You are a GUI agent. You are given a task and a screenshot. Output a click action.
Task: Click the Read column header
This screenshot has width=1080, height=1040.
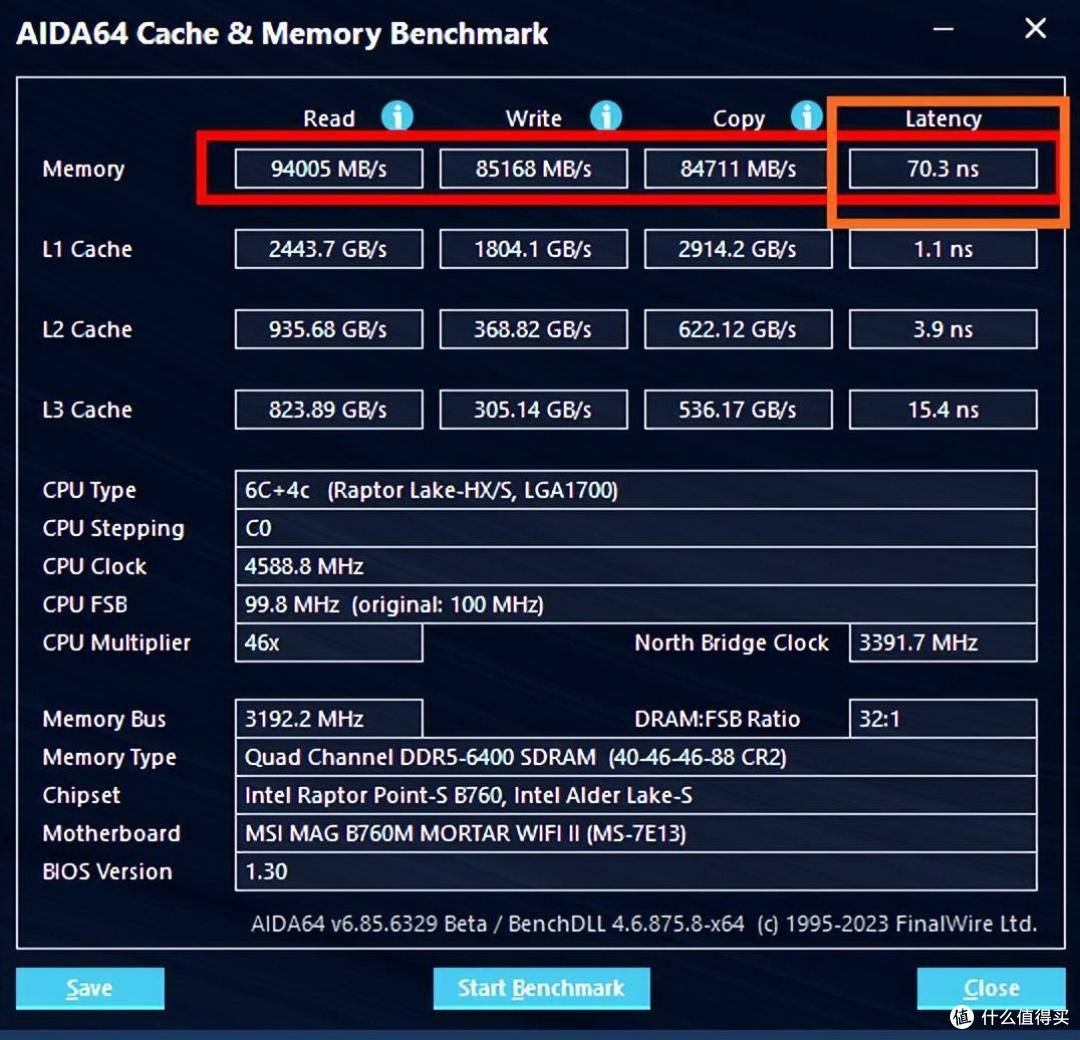[329, 118]
